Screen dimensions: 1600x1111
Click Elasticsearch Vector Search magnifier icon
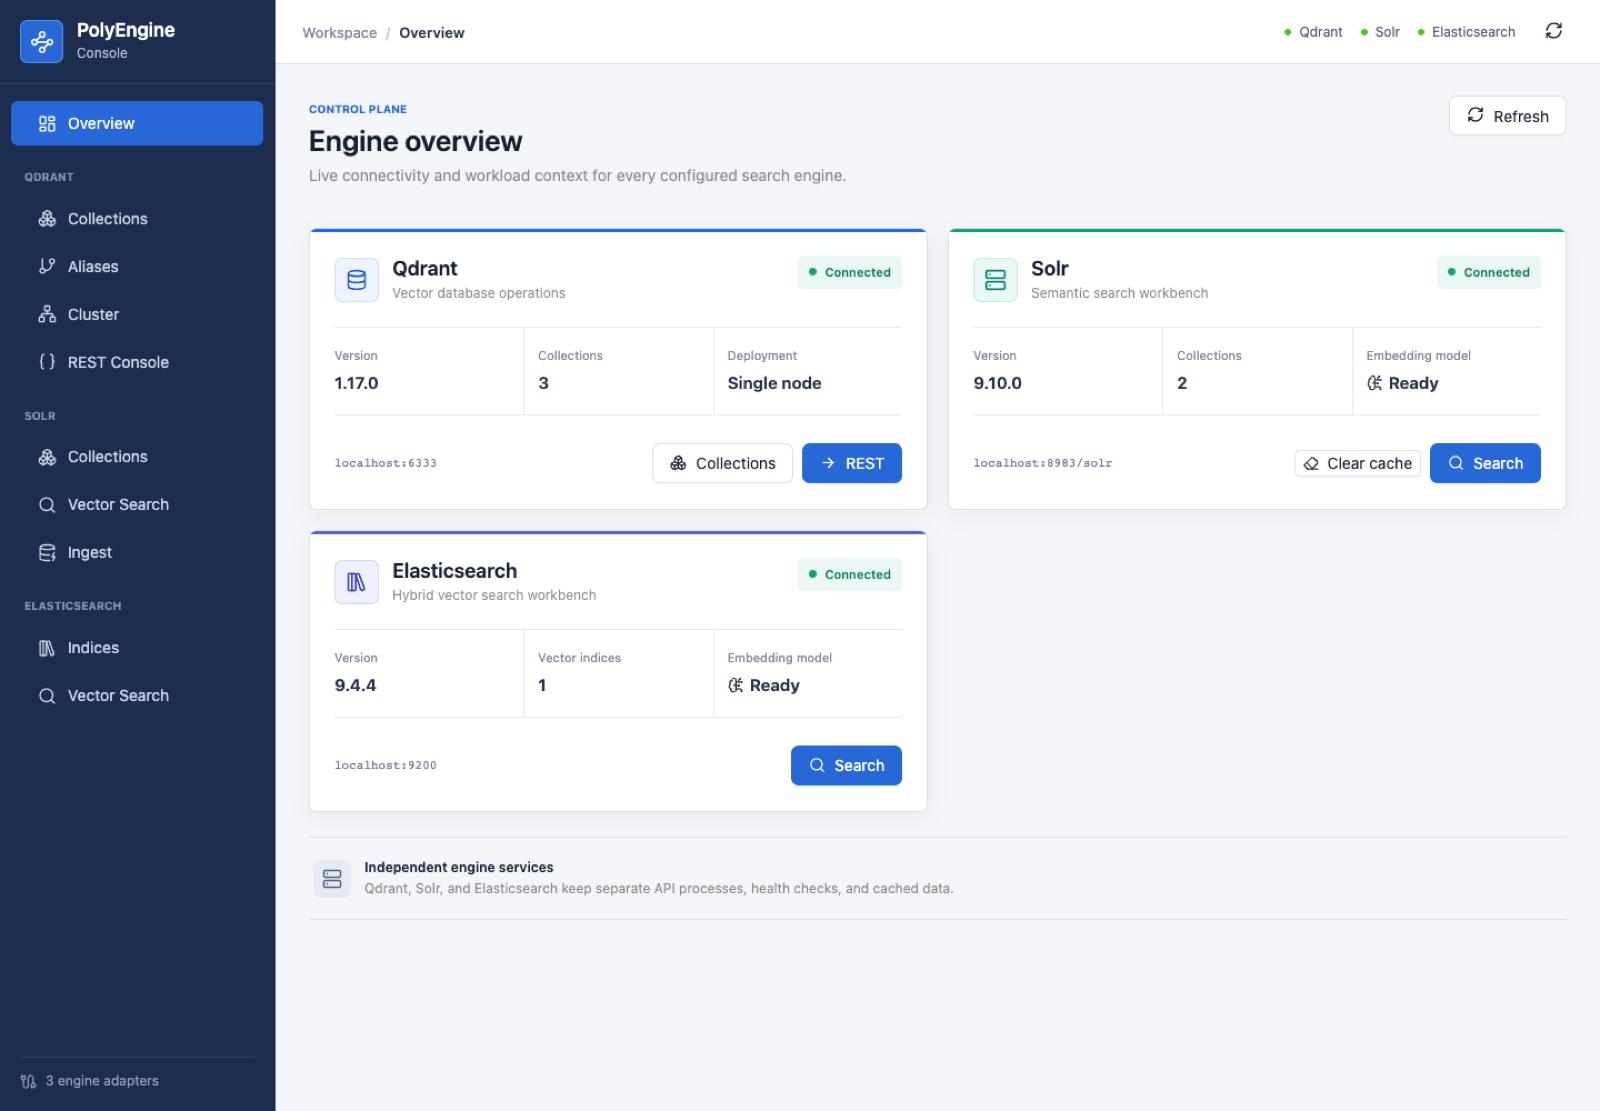[x=47, y=696]
